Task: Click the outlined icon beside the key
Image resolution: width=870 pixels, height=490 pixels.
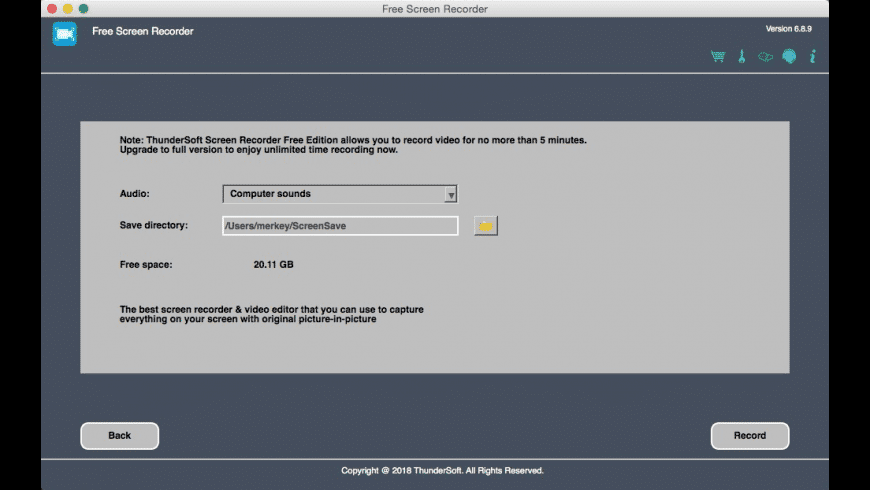Action: [x=765, y=57]
